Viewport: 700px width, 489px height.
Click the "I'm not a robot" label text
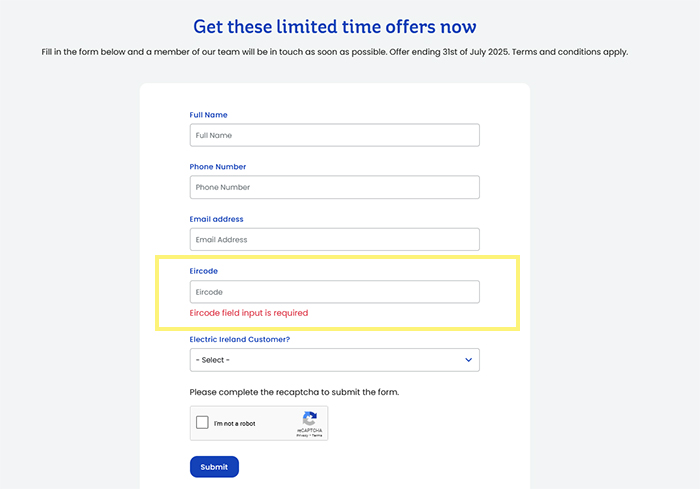(234, 424)
